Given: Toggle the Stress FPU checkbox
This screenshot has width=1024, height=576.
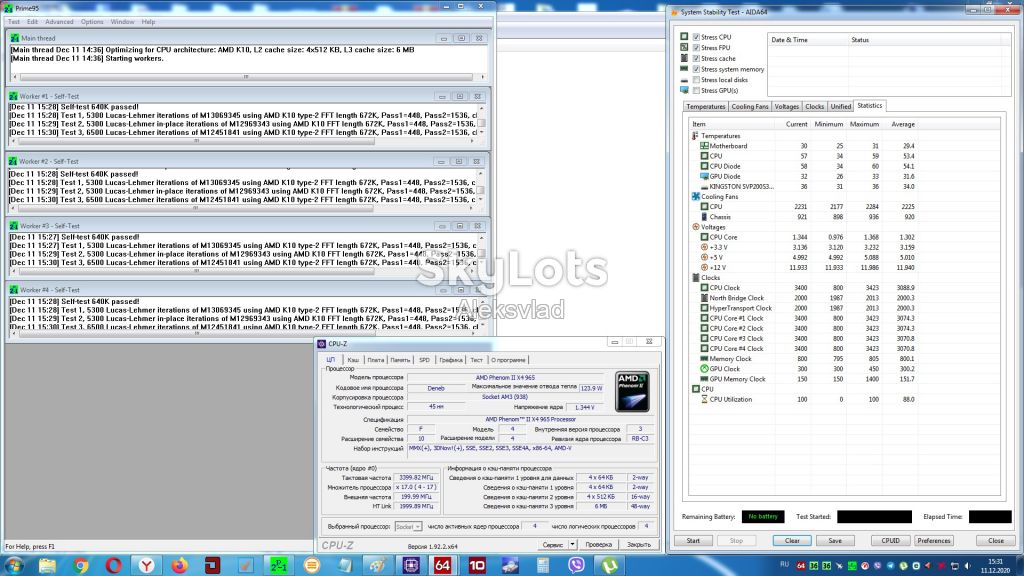Looking at the screenshot, I should (x=696, y=48).
